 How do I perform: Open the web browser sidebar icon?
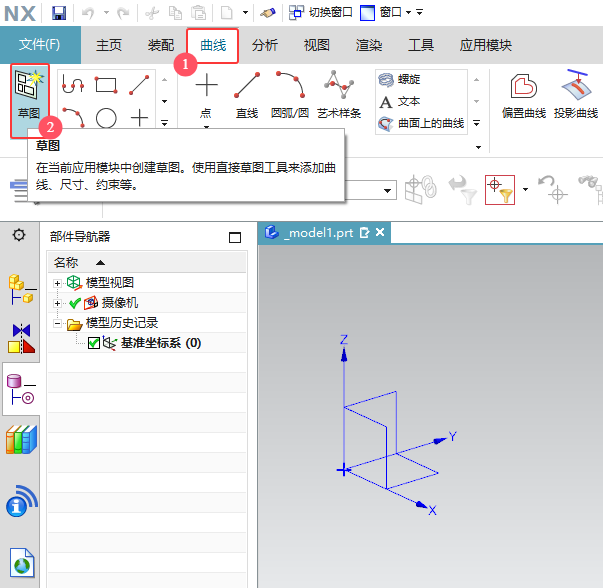coord(22,563)
